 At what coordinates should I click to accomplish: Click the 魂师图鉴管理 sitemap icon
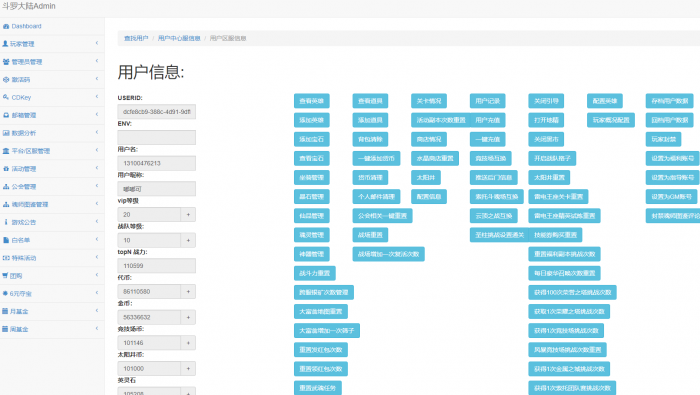click(x=6, y=204)
